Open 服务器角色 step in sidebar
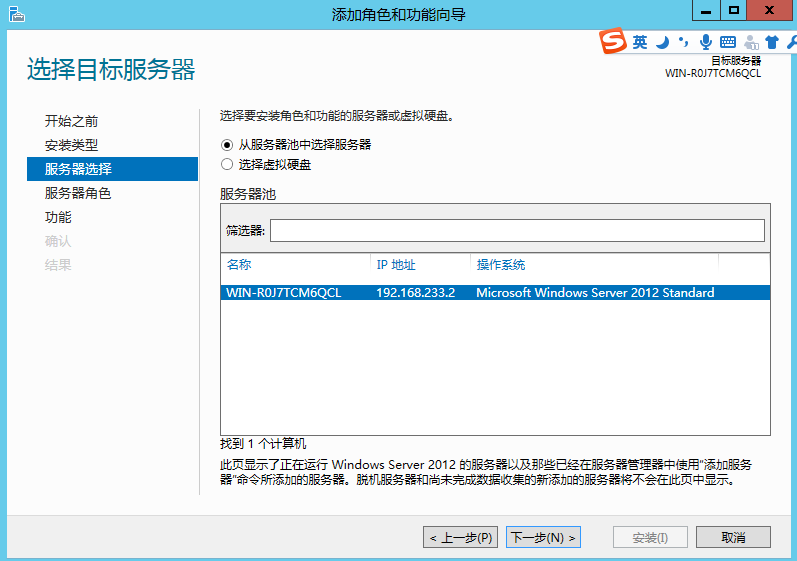The height and width of the screenshot is (561, 797). click(77, 193)
